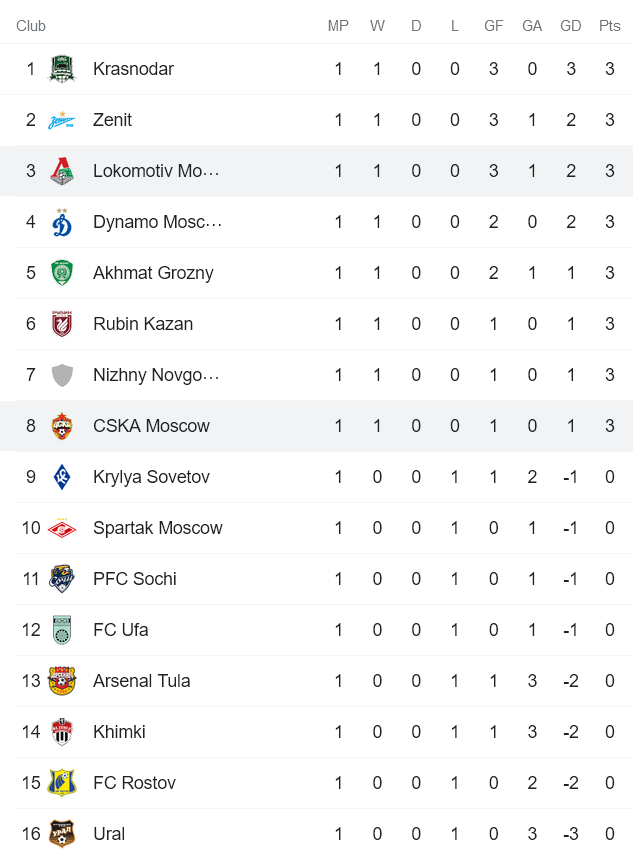The width and height of the screenshot is (633, 867).
Task: Click the Khimki crest icon
Action: click(61, 732)
